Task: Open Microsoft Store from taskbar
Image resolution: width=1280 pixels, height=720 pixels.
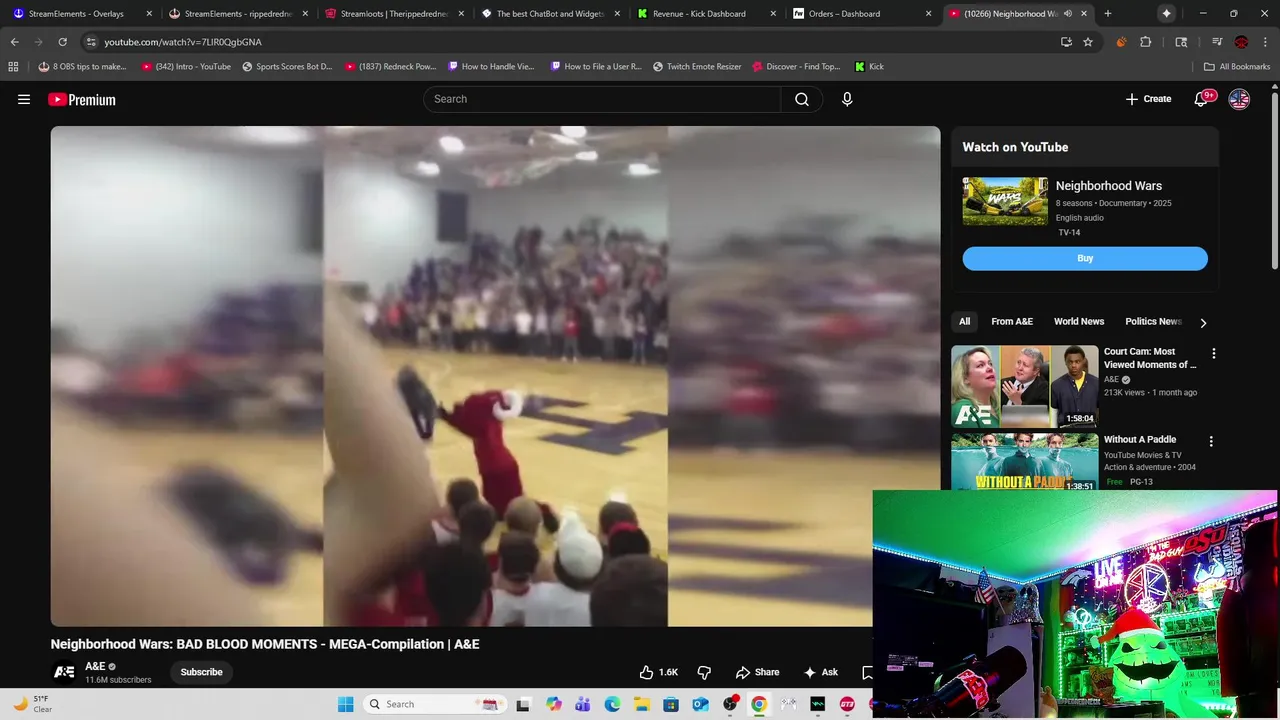Action: click(x=671, y=704)
